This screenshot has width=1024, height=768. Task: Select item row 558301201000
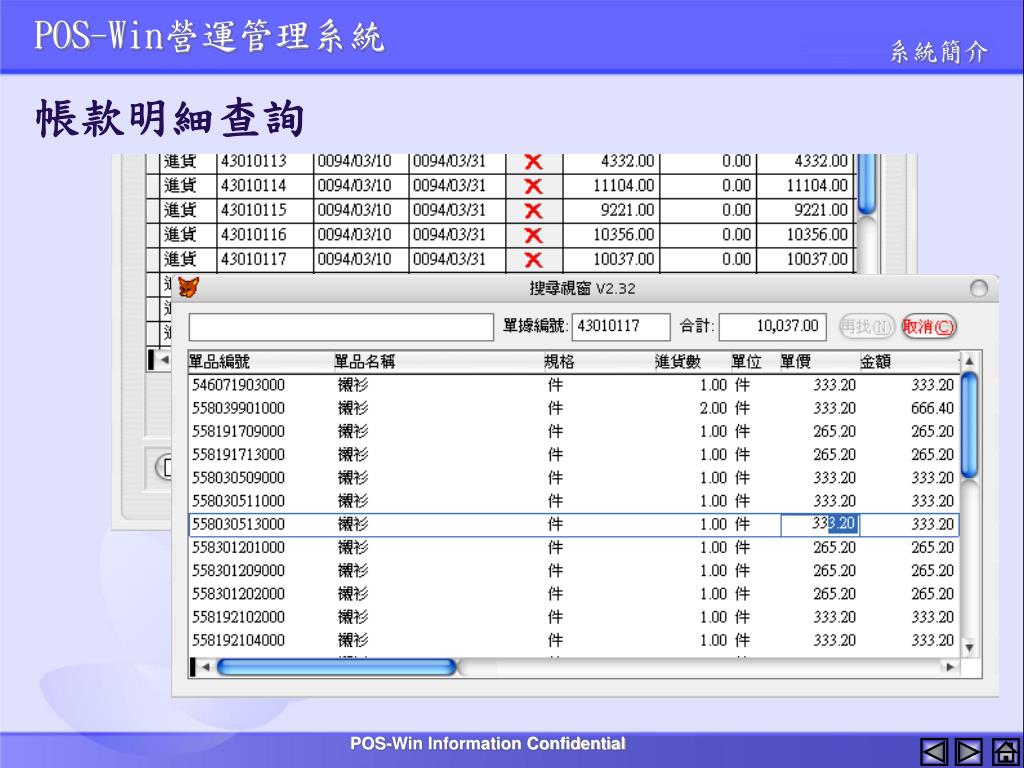click(574, 548)
